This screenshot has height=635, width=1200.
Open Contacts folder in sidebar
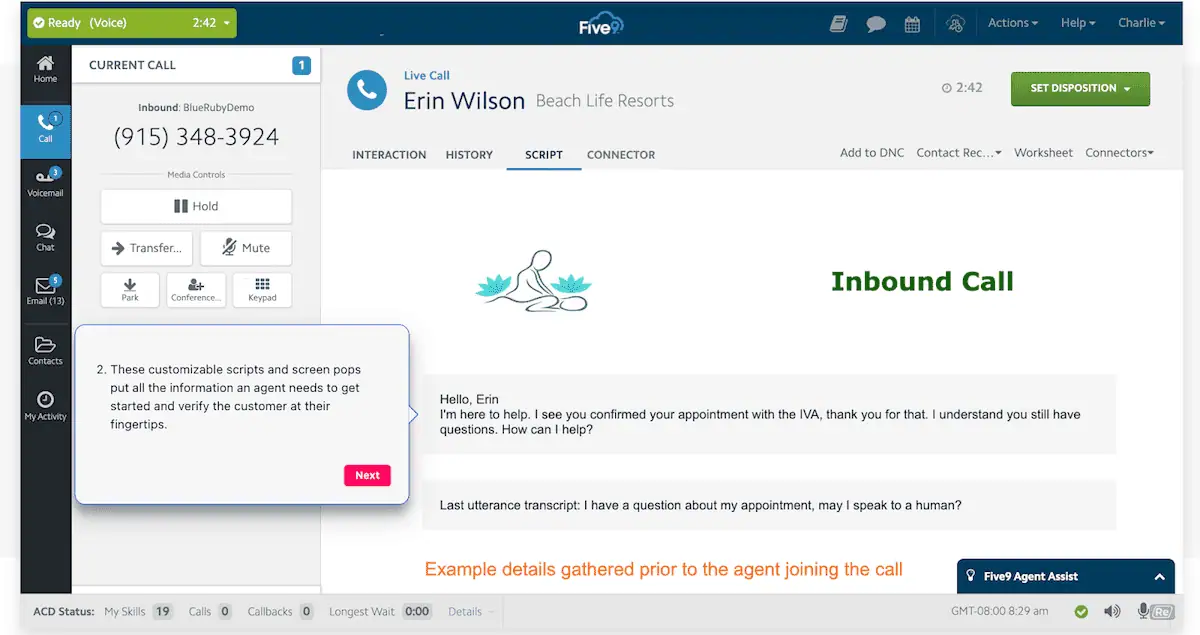(x=45, y=351)
